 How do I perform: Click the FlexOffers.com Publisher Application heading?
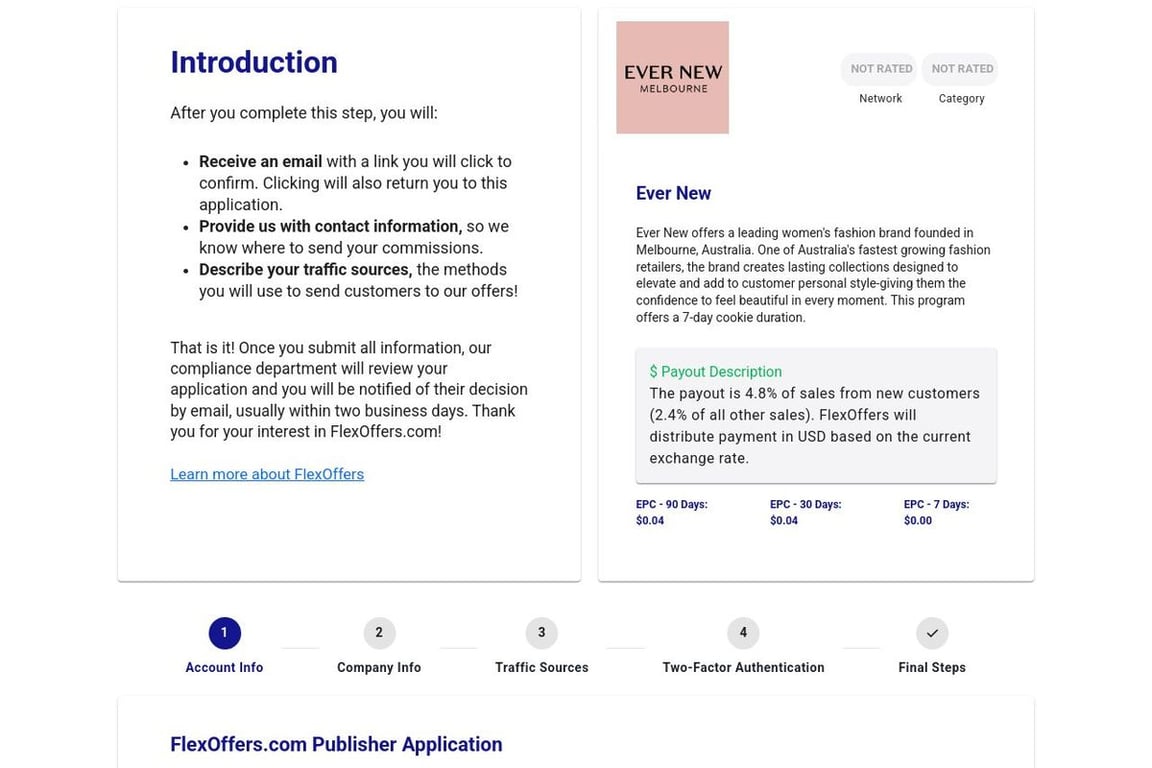[336, 744]
